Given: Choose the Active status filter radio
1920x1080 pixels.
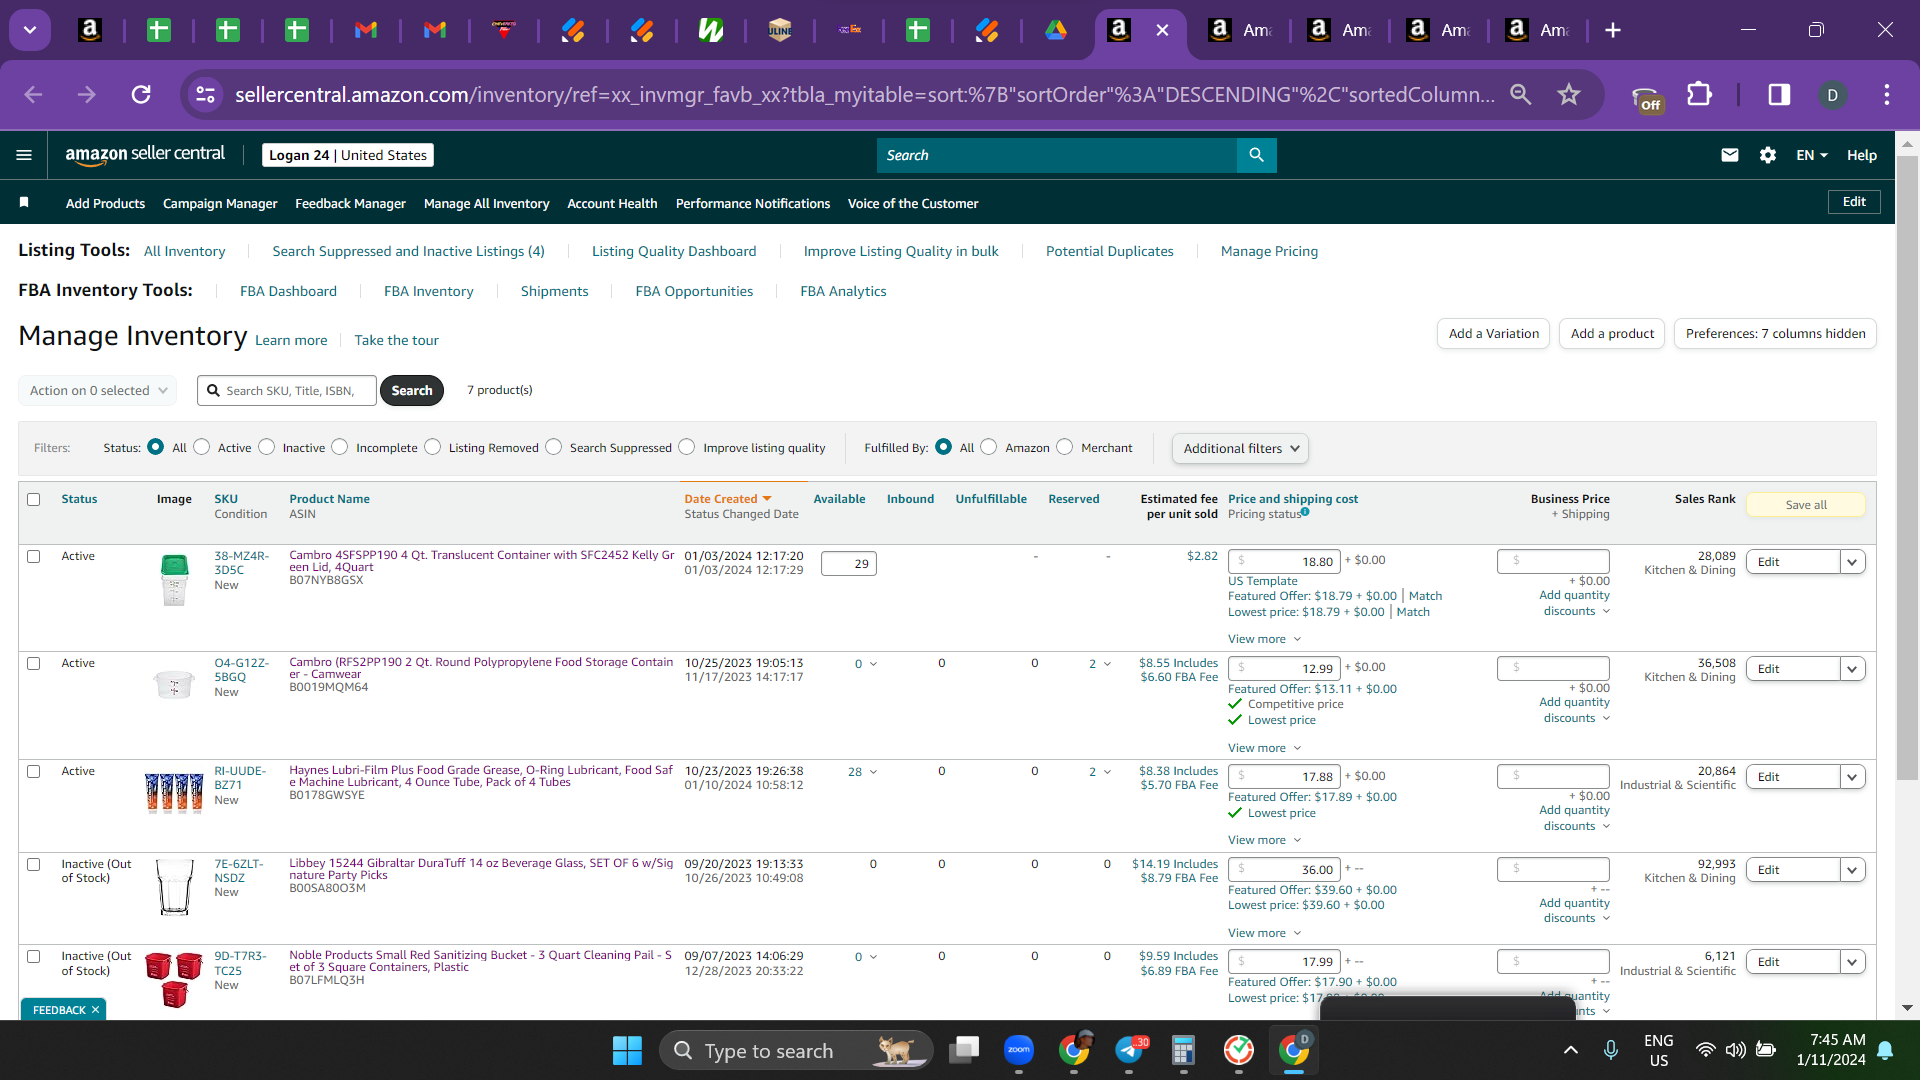Looking at the screenshot, I should tap(202, 447).
